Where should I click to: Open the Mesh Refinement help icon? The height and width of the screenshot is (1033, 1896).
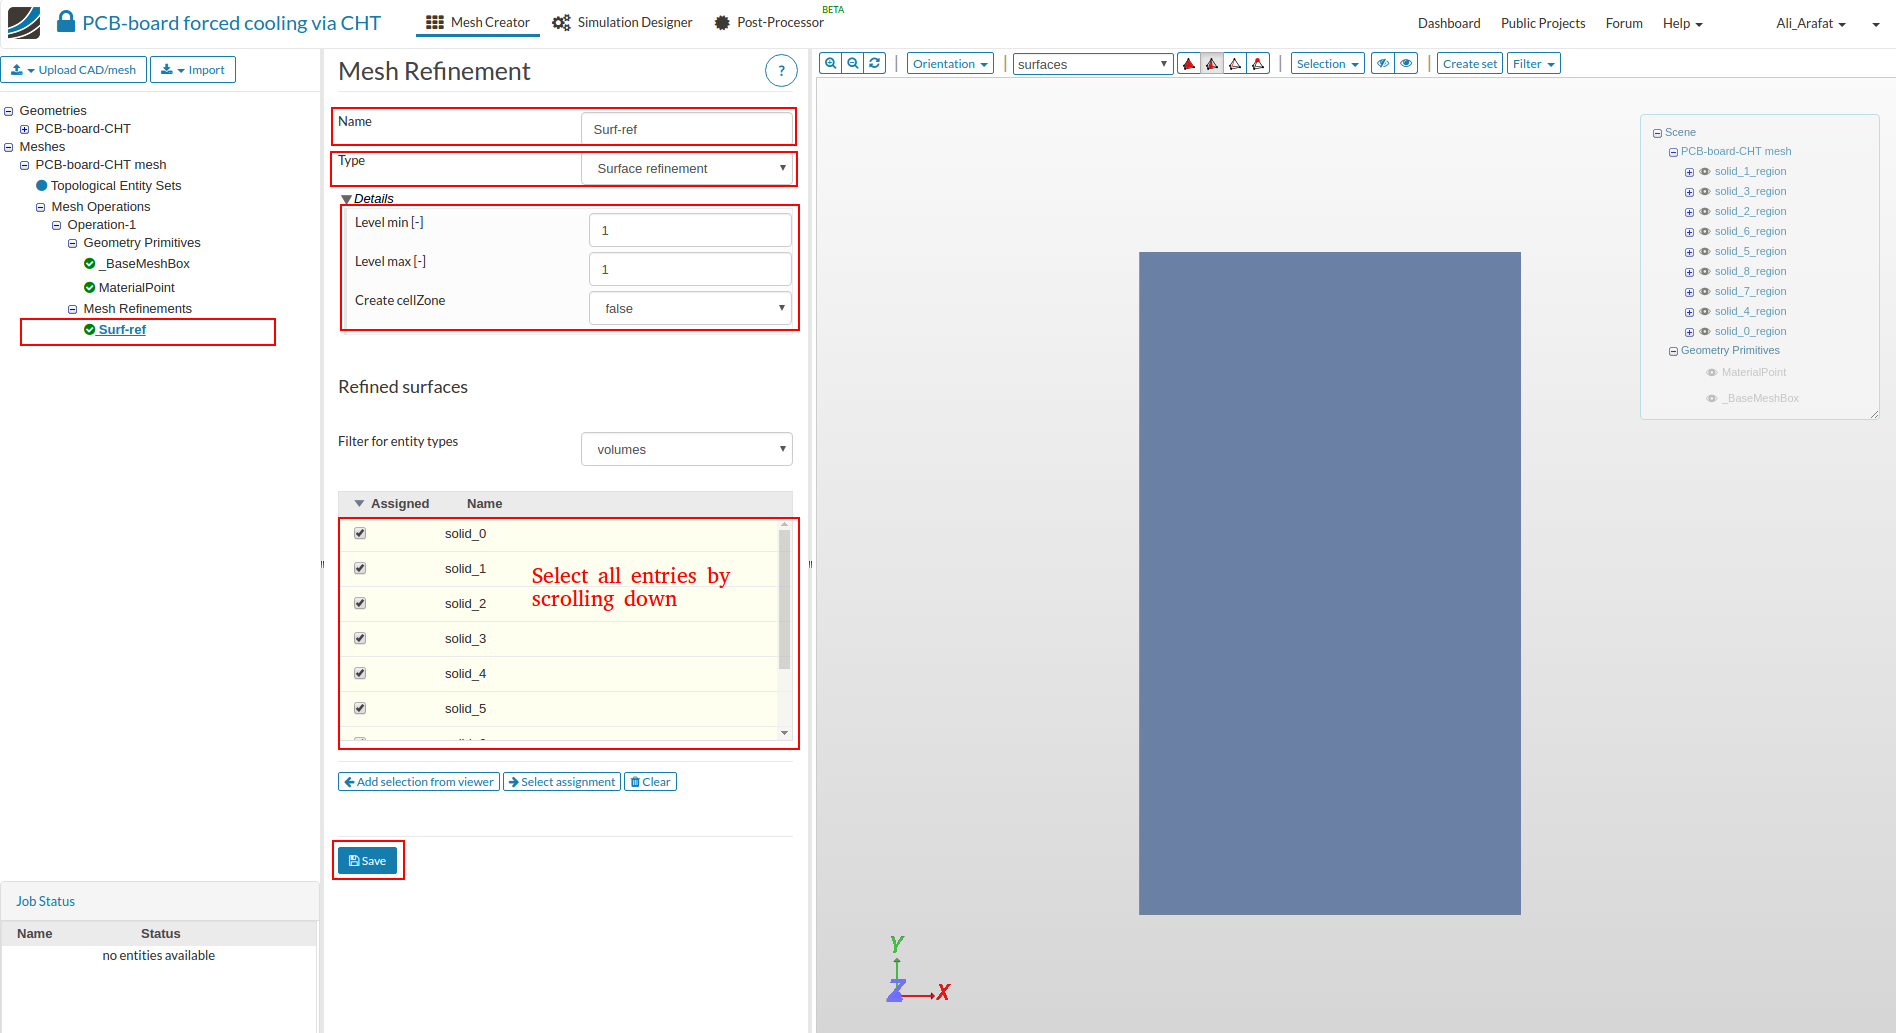(781, 71)
